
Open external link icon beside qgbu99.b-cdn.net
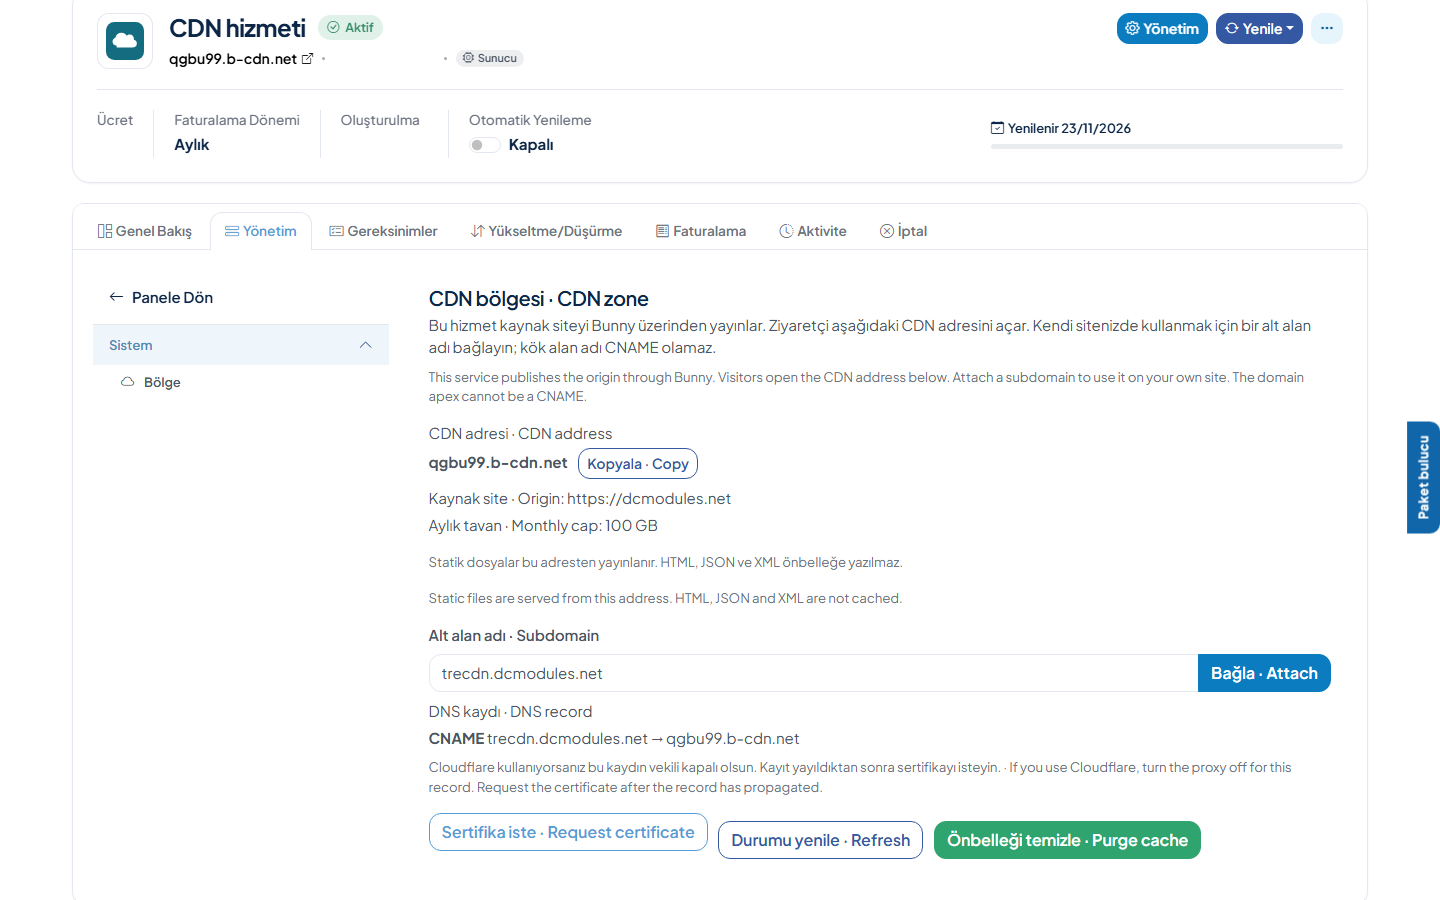(308, 59)
